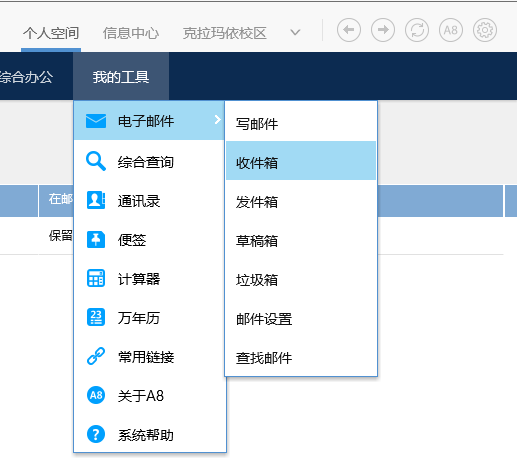The height and width of the screenshot is (469, 517).
Task: Click the back arrow navigation icon
Action: (349, 30)
